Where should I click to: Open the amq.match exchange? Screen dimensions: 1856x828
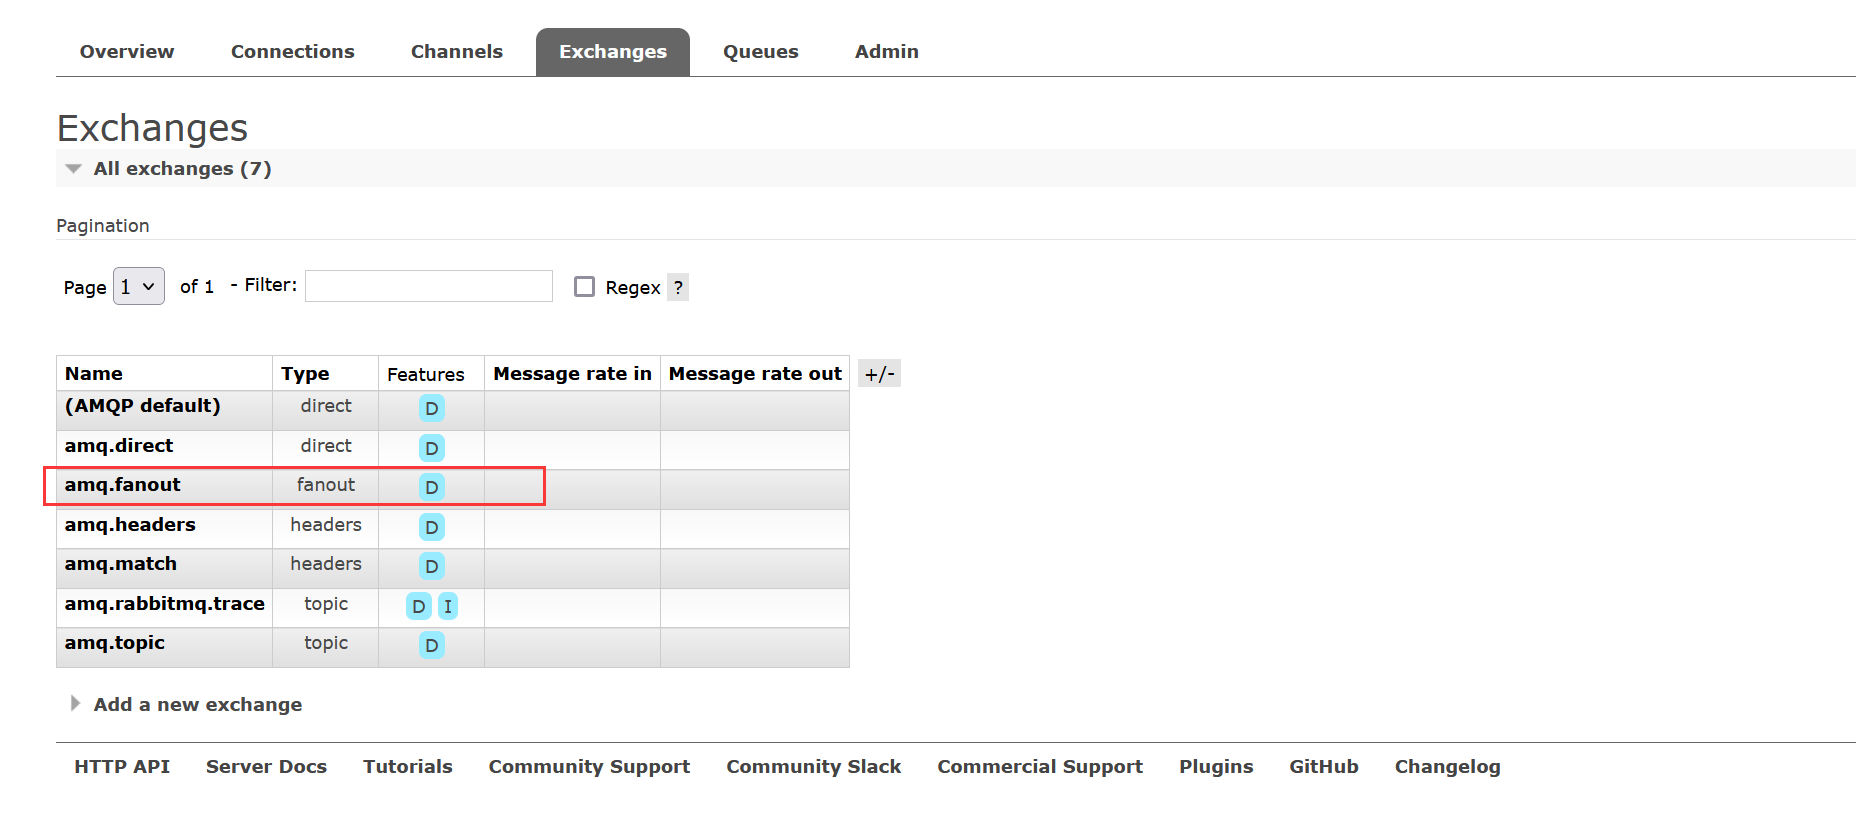tap(121, 564)
